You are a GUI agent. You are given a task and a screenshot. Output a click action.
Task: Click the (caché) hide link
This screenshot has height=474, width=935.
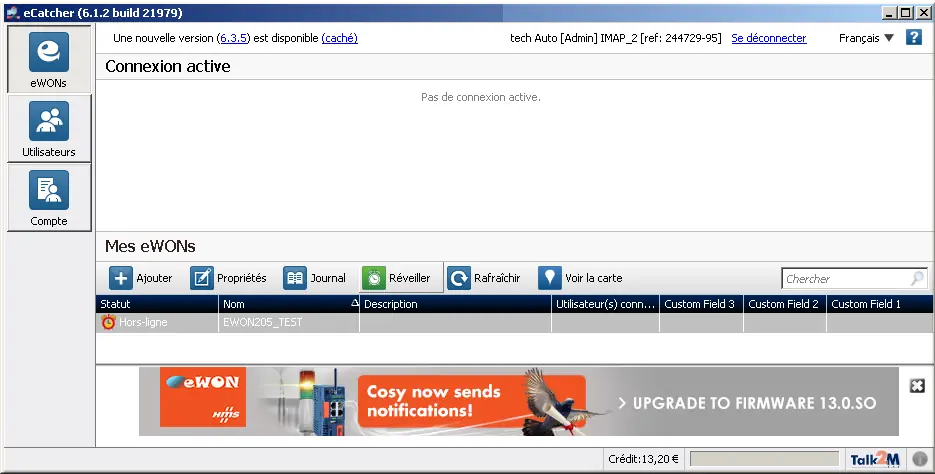[339, 38]
